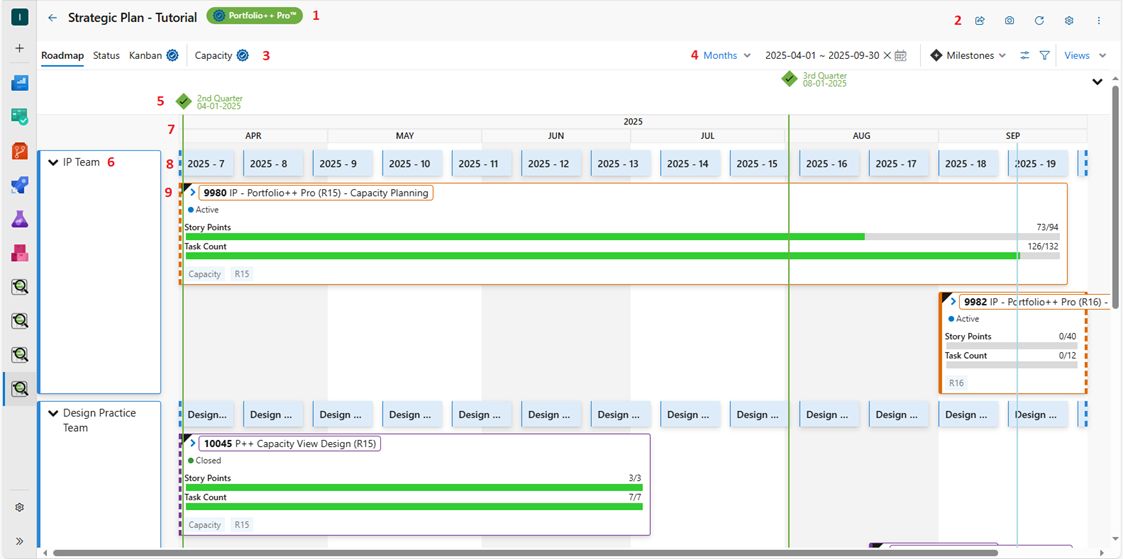Collapse the milestone header with black chevron

1097,82
